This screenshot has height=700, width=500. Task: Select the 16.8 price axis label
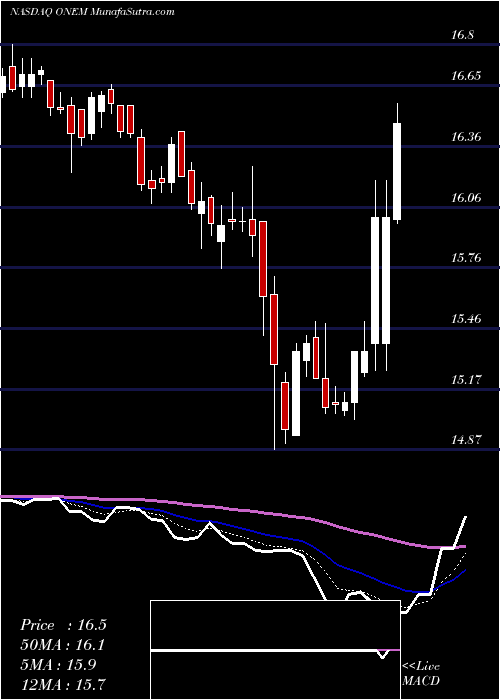[x=462, y=35]
